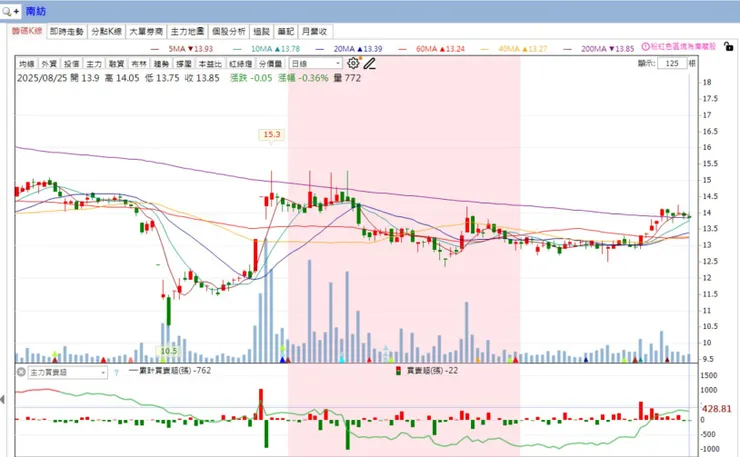Click the 200MA 13.85 legend

[599, 49]
